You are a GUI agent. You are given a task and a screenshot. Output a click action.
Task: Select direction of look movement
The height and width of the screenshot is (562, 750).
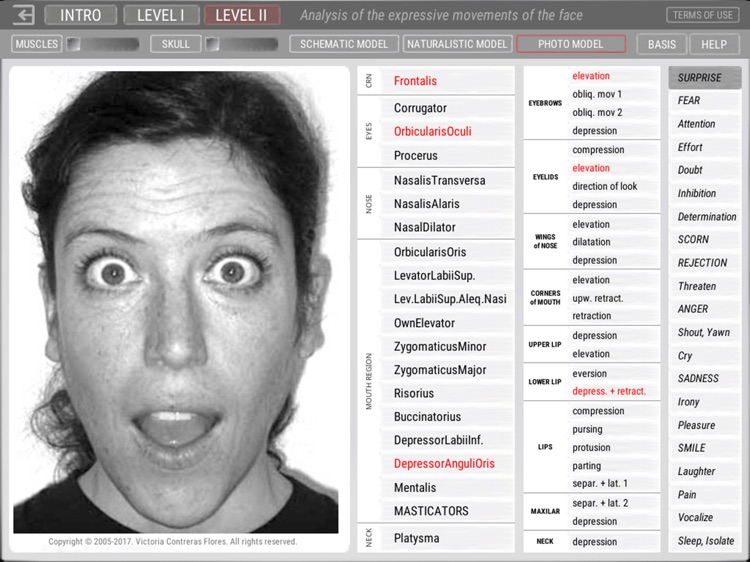click(614, 186)
